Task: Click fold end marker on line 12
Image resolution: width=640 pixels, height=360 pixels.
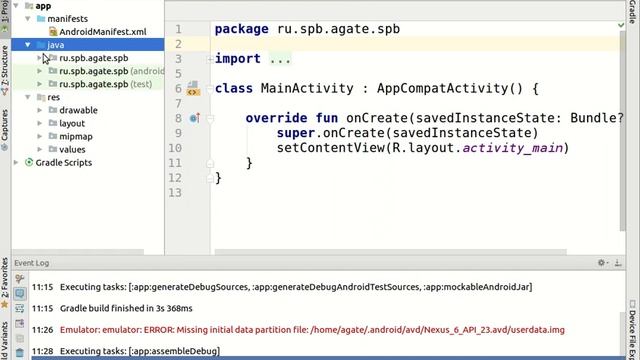Action: 210,178
